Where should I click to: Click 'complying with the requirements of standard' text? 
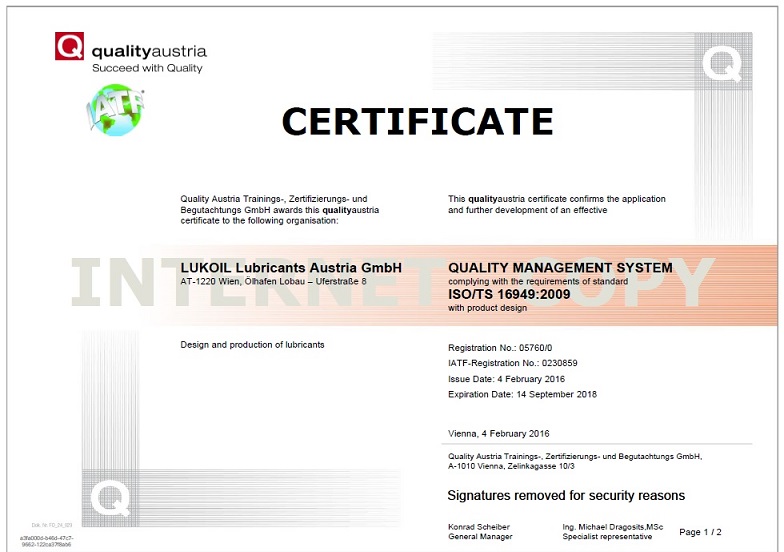[538, 282]
